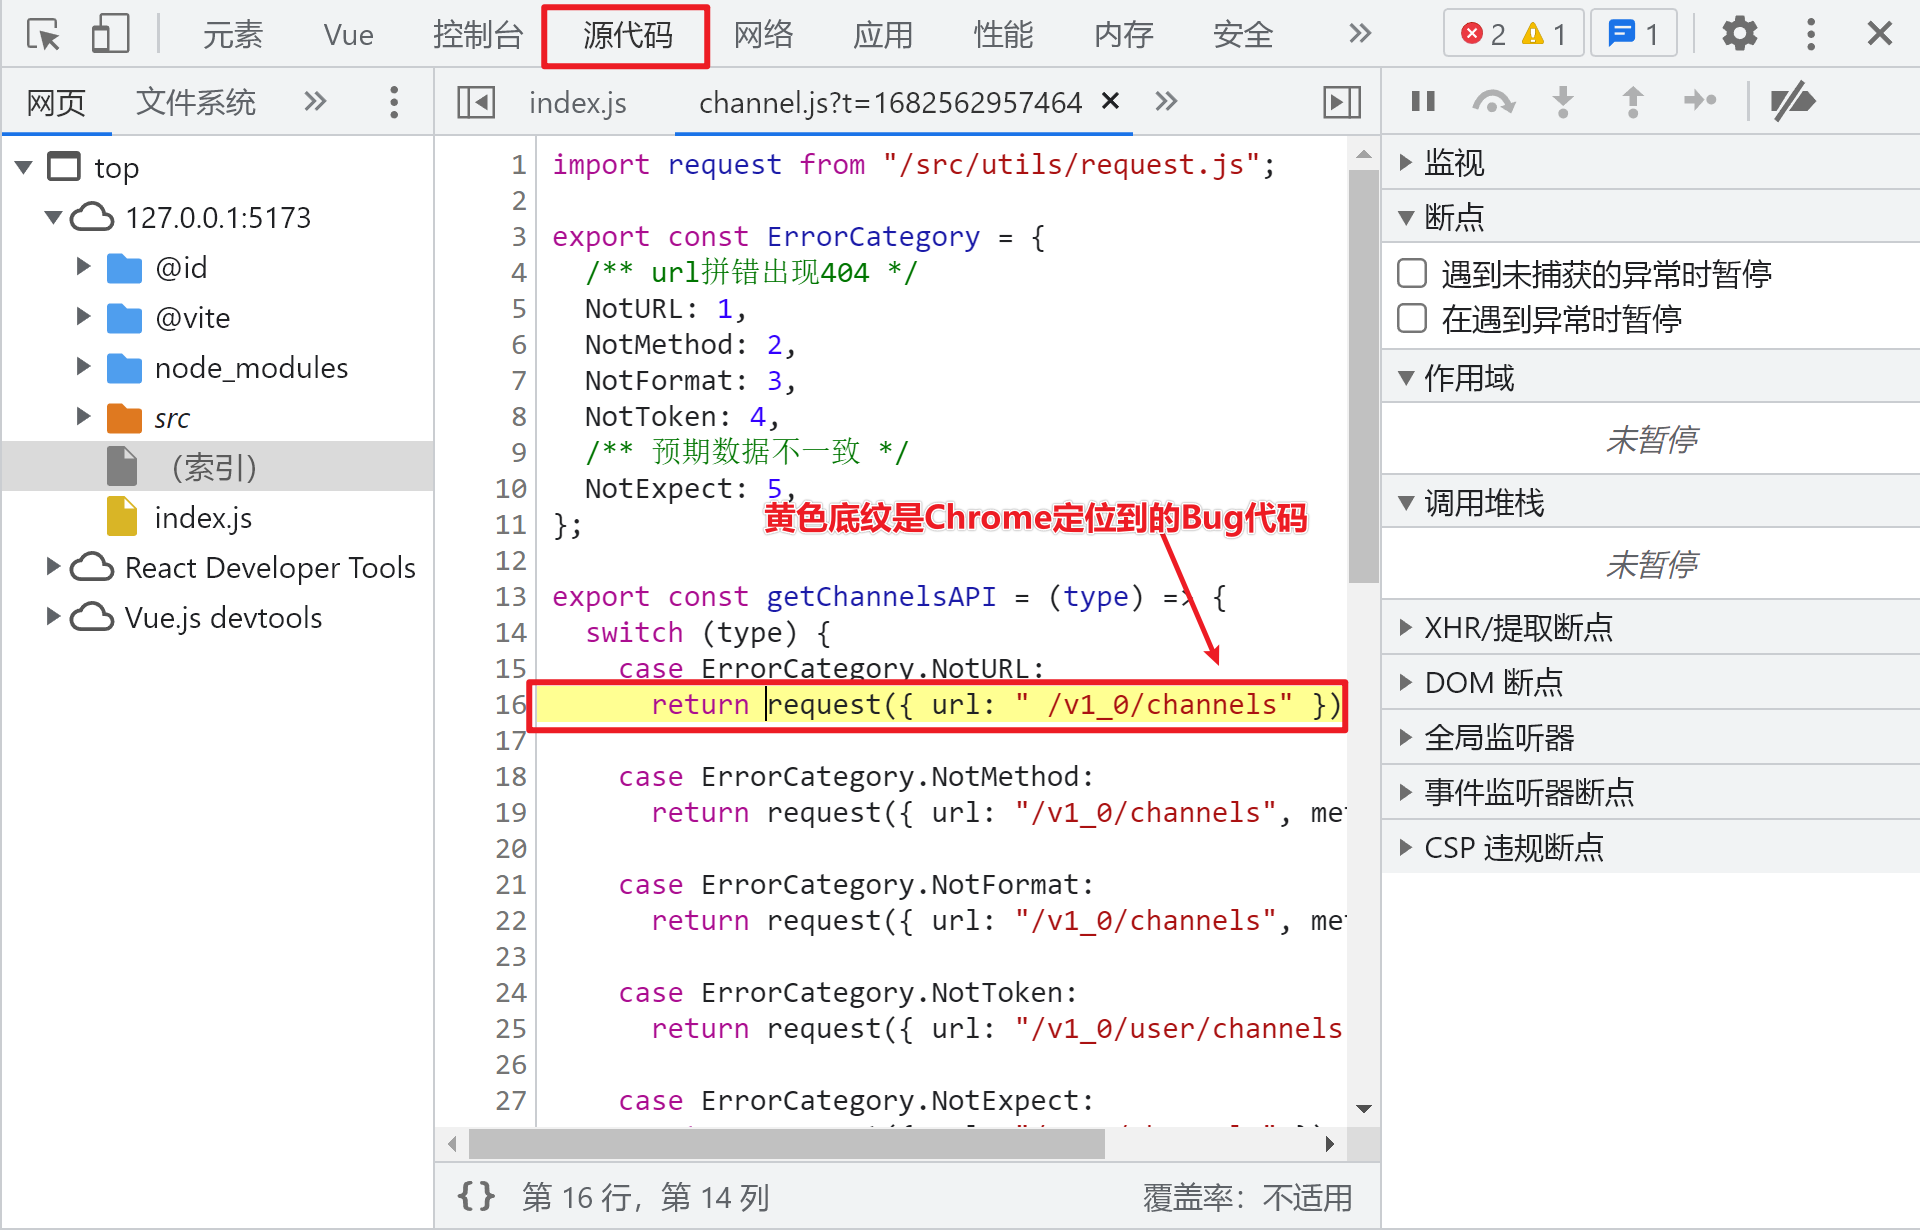
Task: Click the vertical scrollbar down arrow
Action: 1363,1108
